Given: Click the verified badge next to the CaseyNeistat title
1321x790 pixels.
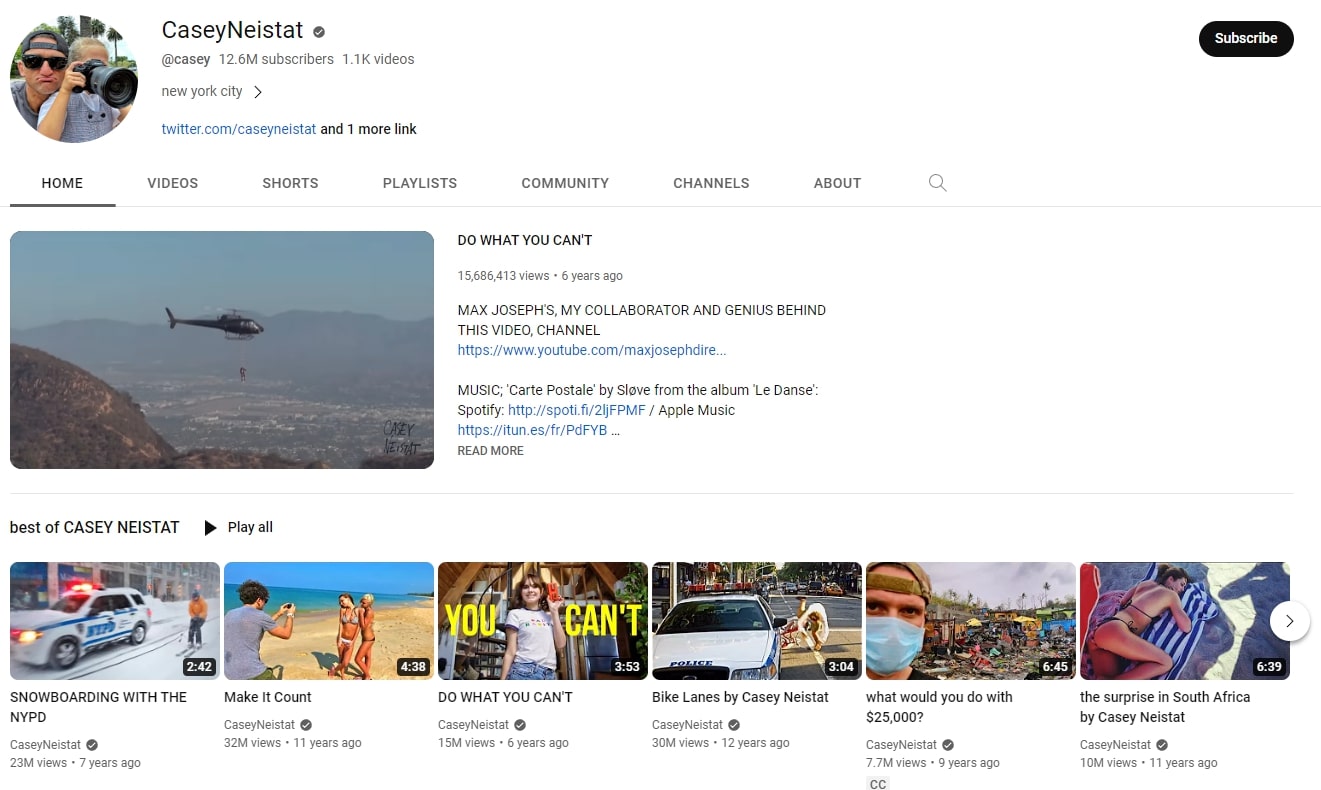Looking at the screenshot, I should (319, 32).
